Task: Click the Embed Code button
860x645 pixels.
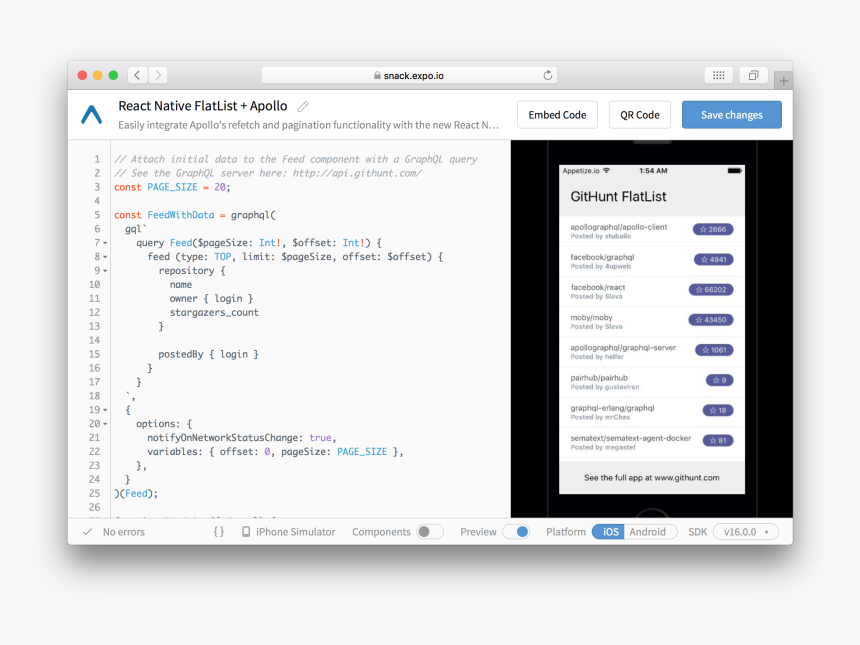Action: point(557,115)
